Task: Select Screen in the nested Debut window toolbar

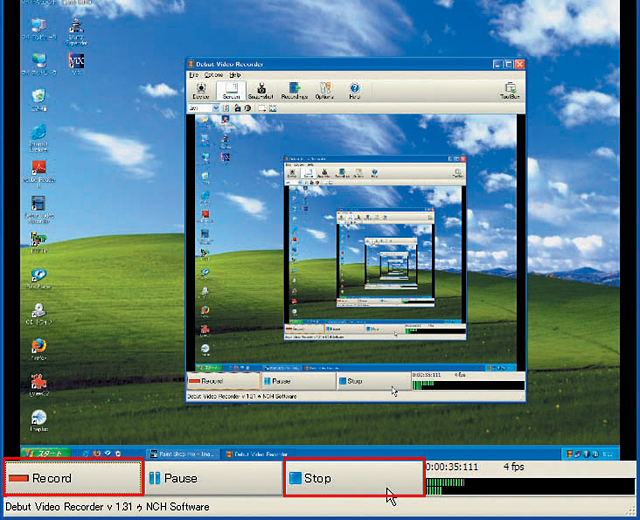Action: tap(231, 91)
